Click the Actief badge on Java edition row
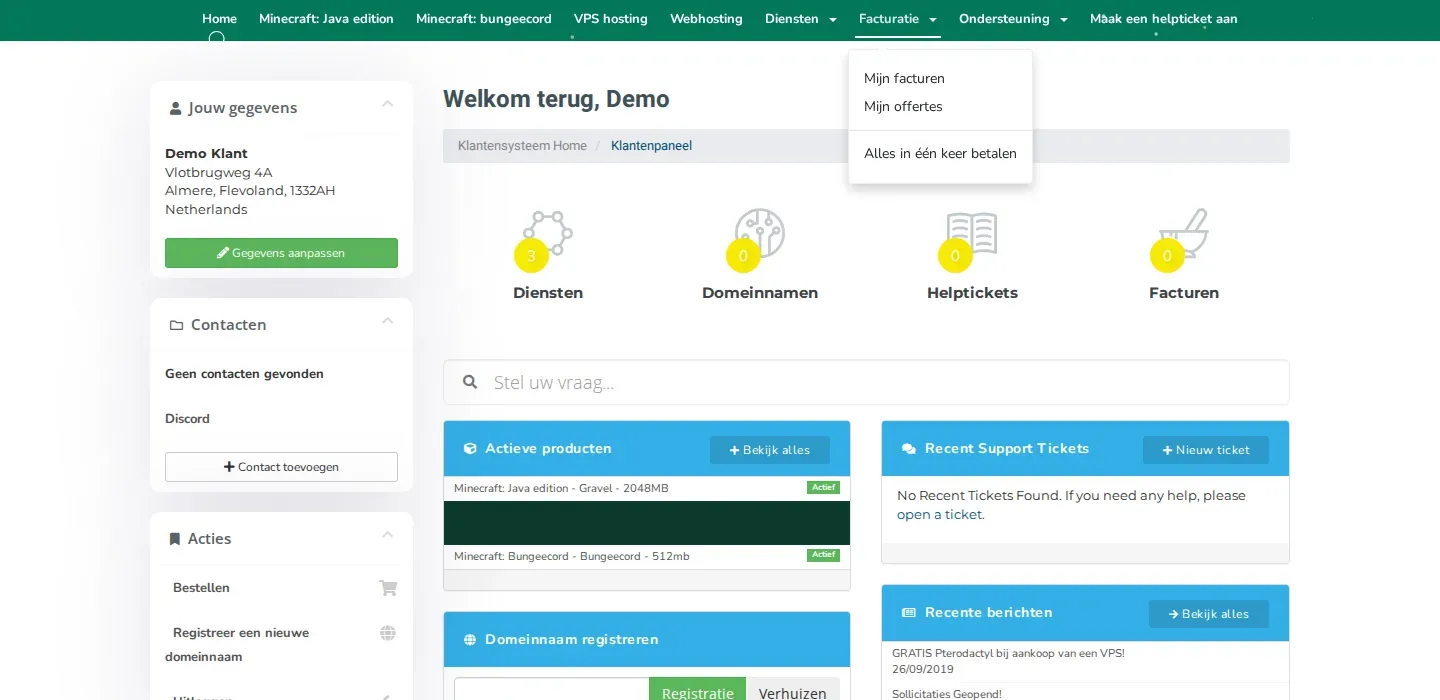Image resolution: width=1440 pixels, height=700 pixels. pyautogui.click(x=823, y=487)
